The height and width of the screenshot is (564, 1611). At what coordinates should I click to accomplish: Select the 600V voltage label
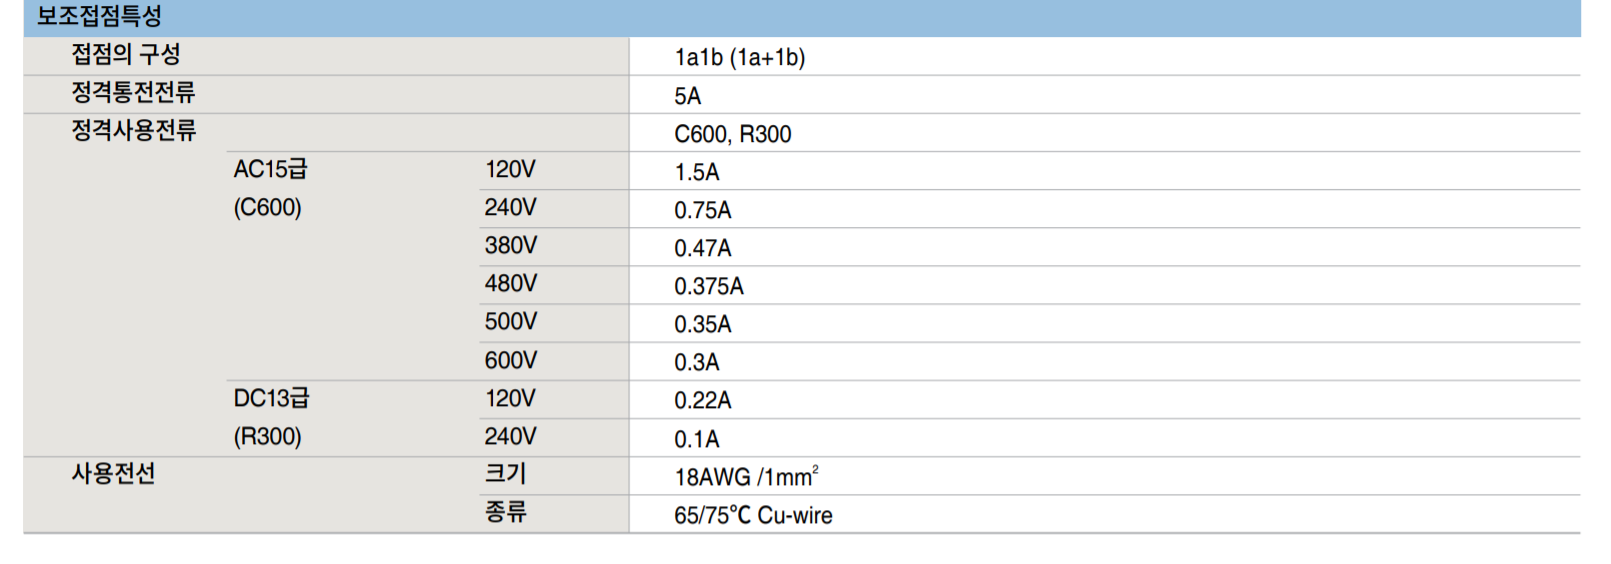pos(510,360)
